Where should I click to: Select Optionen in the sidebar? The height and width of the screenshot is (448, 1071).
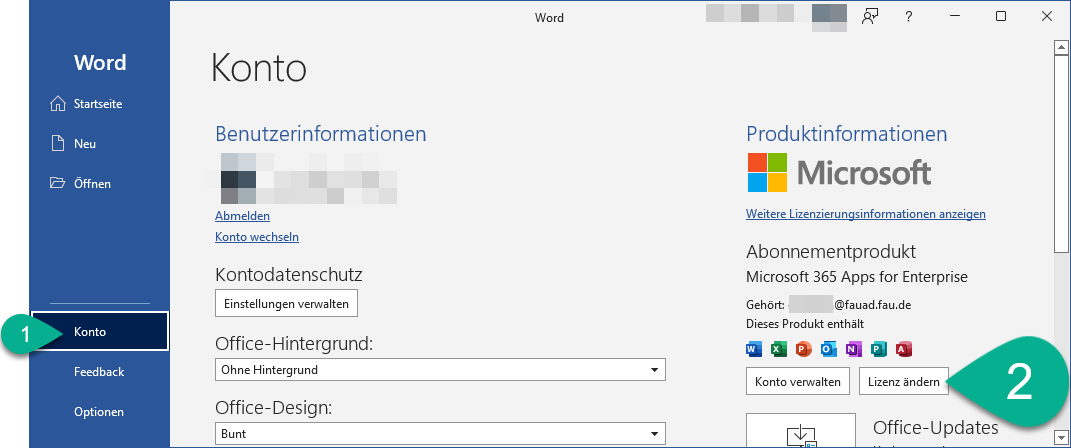click(98, 412)
